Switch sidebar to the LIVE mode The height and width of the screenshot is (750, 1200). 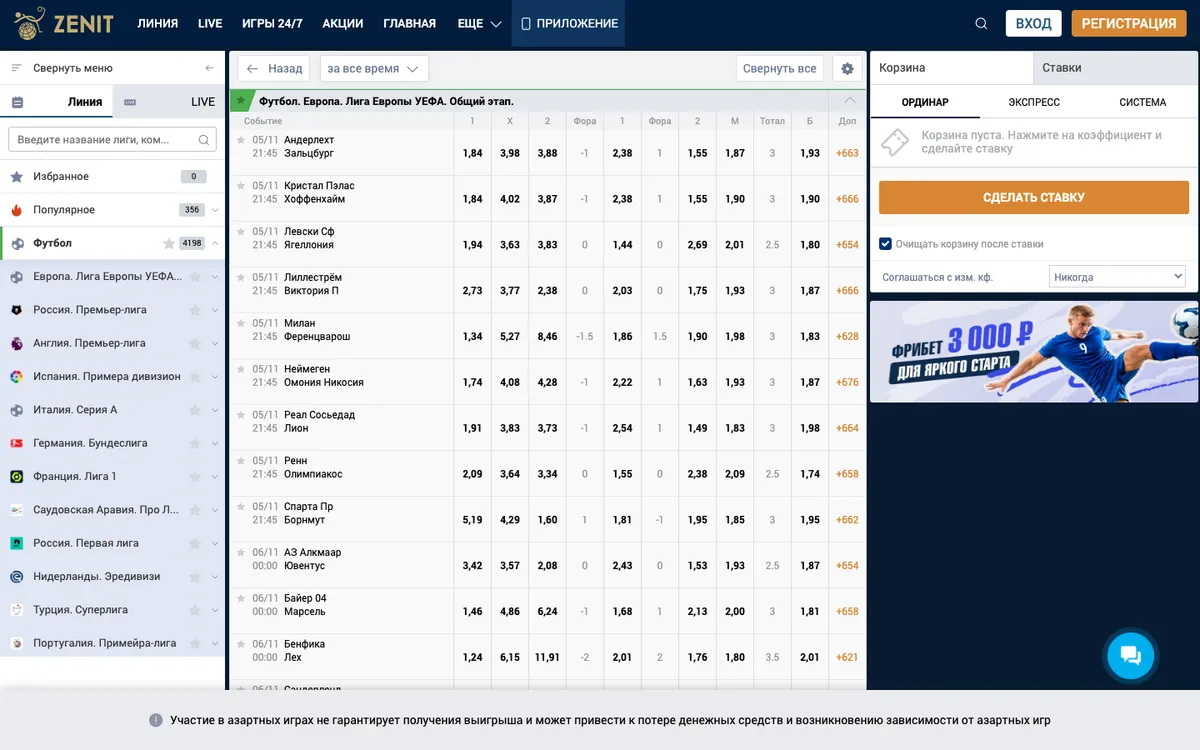pyautogui.click(x=170, y=101)
